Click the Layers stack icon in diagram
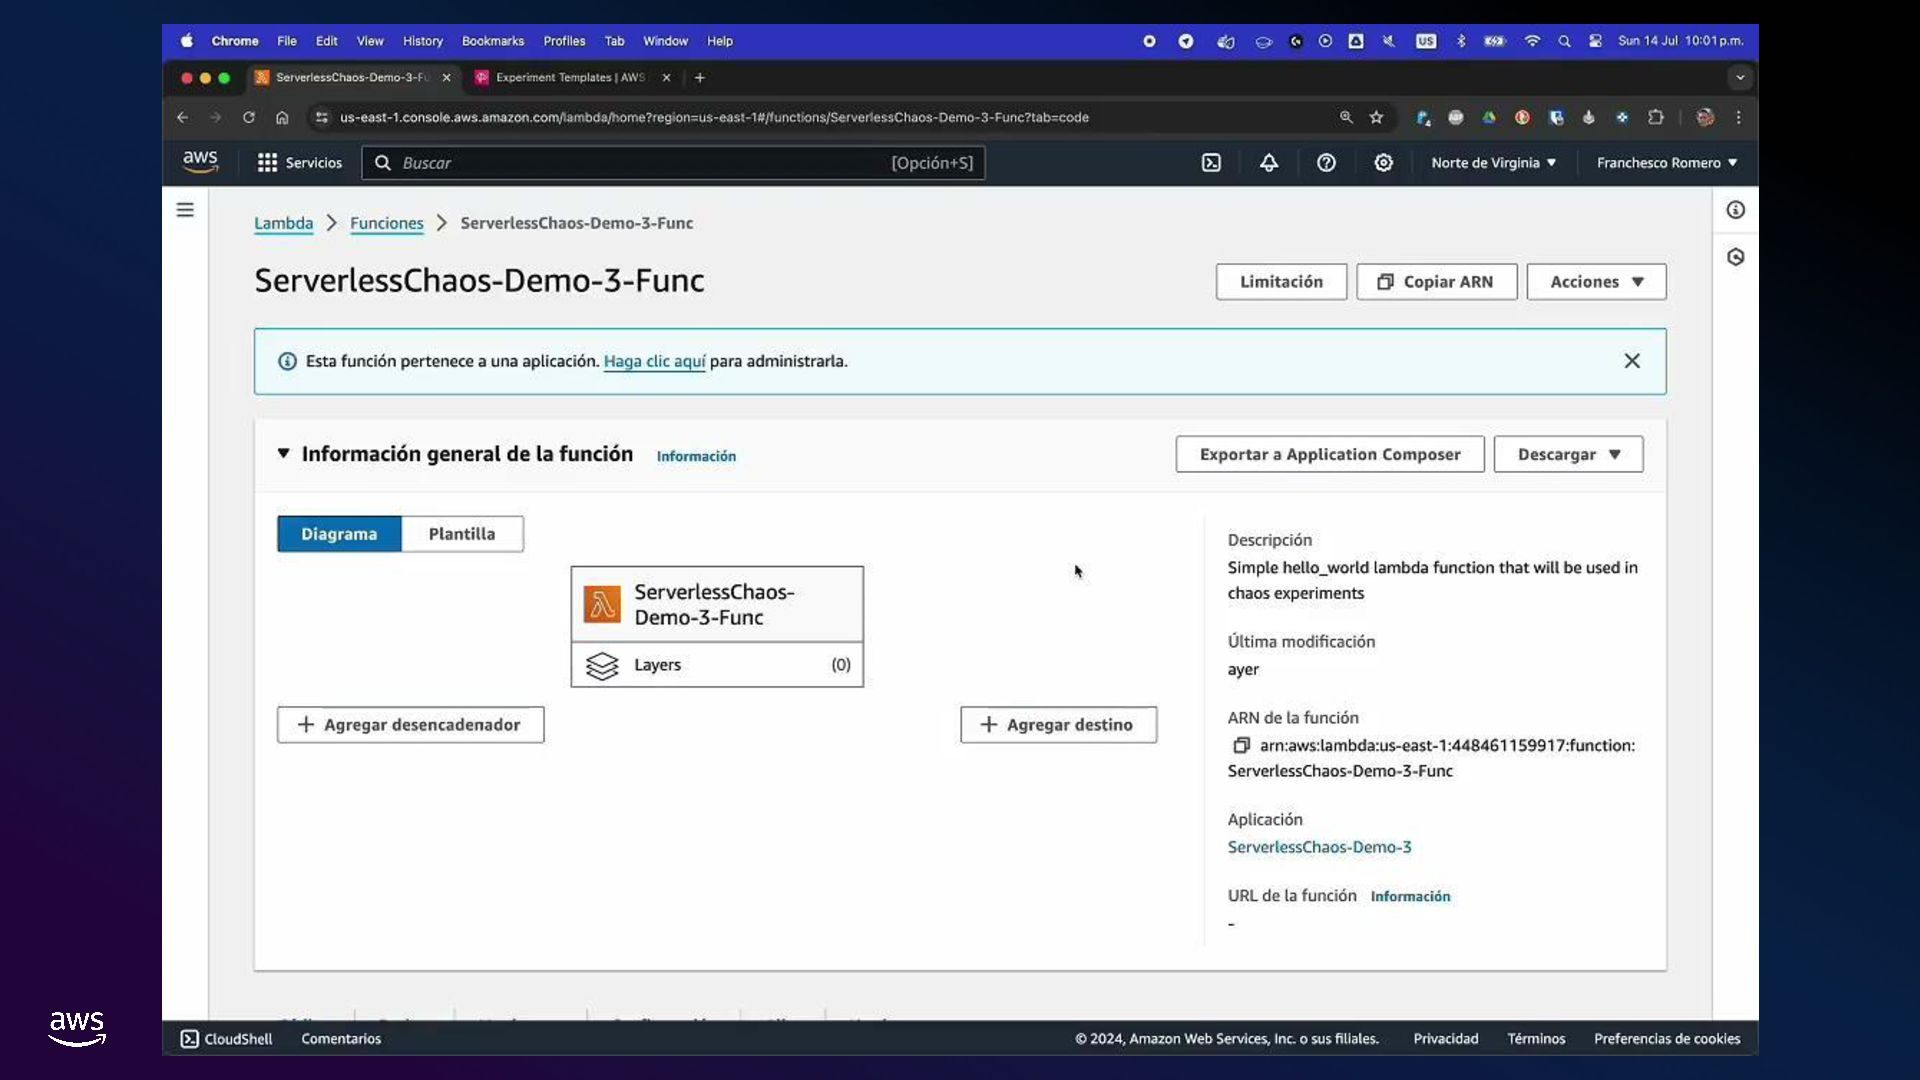This screenshot has height=1080, width=1920. pyautogui.click(x=602, y=665)
